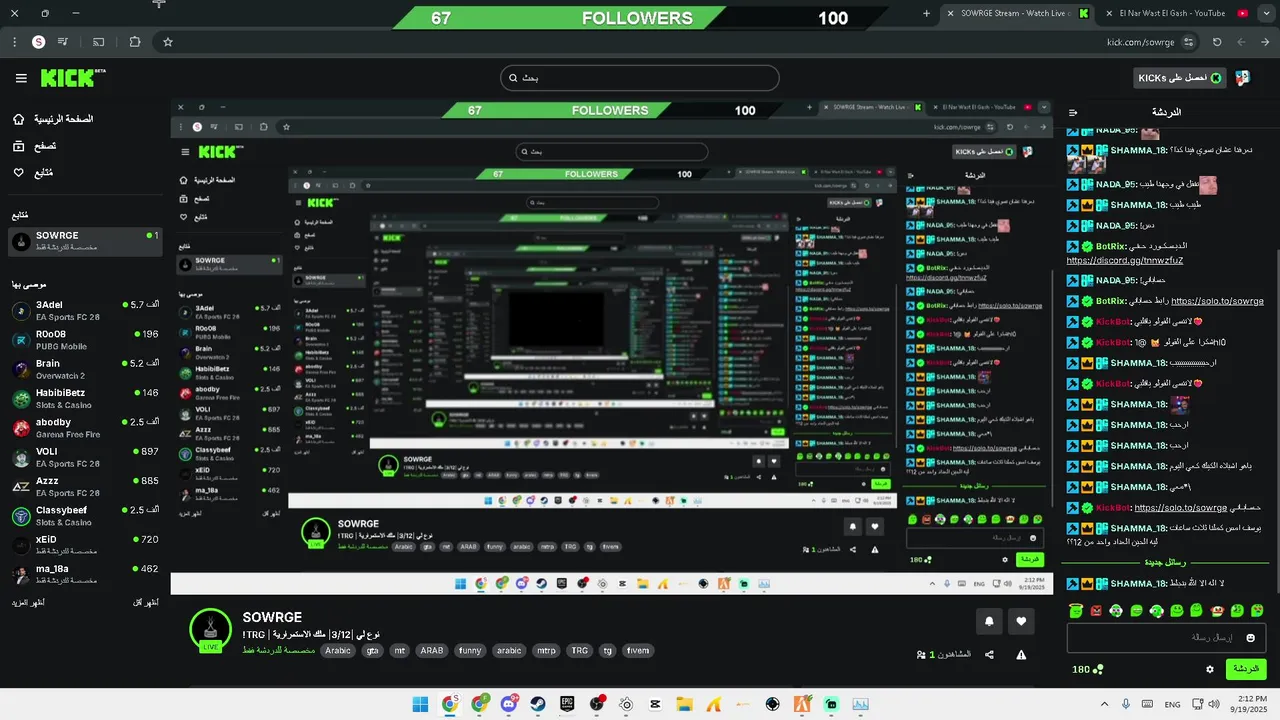Select the TRG tag
Viewport: 1280px width, 720px height.
pyautogui.click(x=579, y=651)
